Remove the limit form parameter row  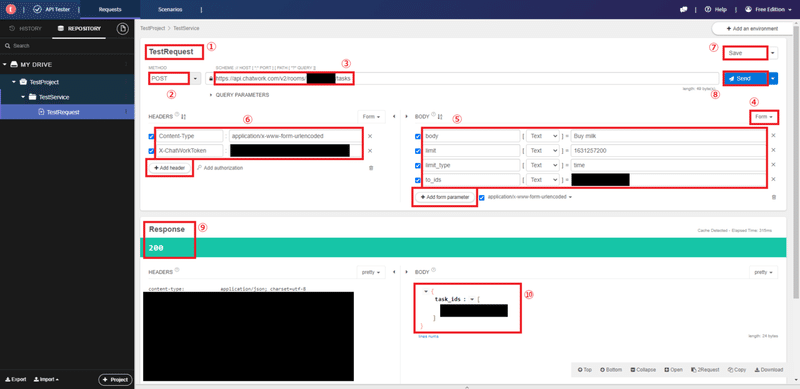click(773, 150)
